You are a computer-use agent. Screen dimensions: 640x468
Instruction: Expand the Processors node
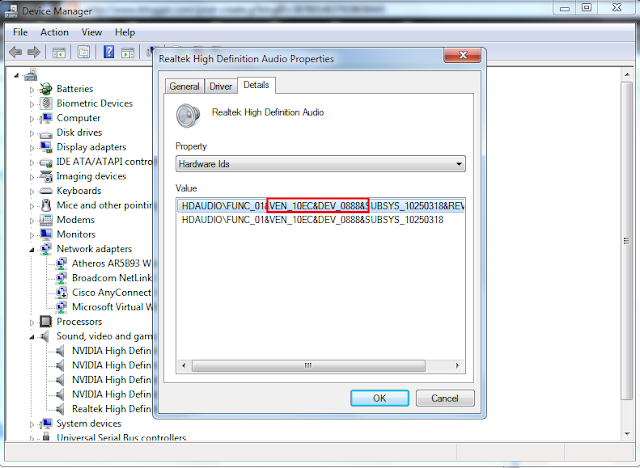32,322
